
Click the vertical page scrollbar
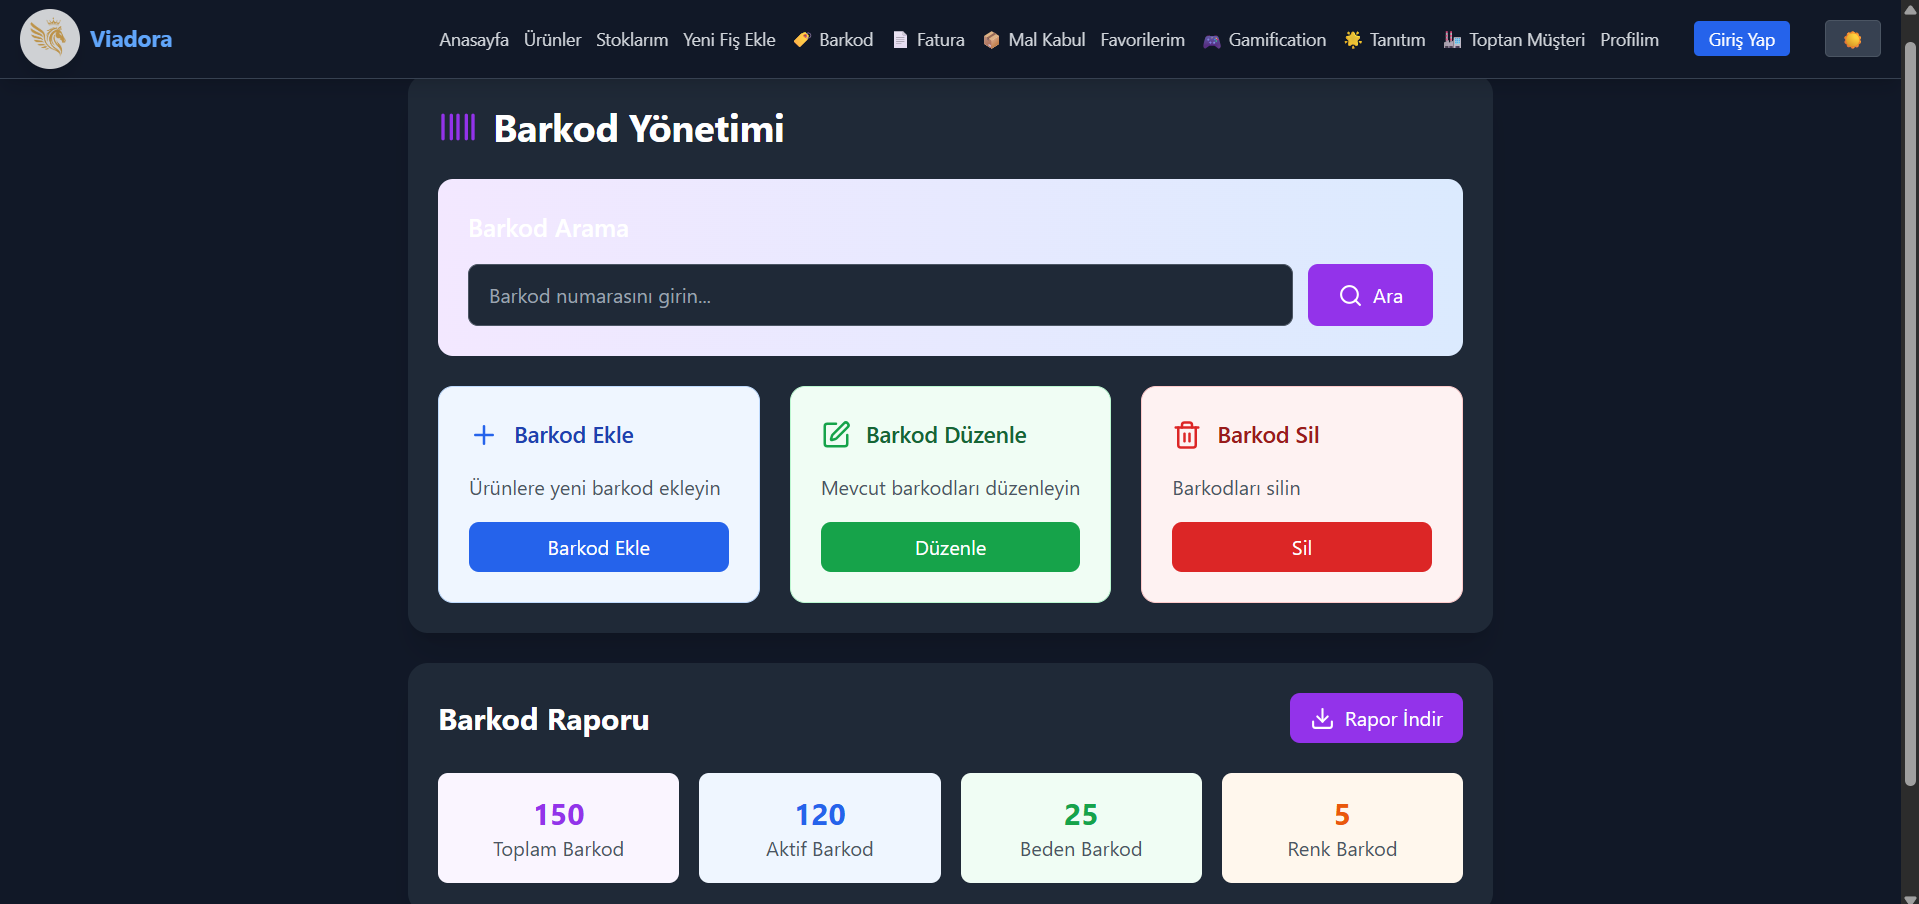coord(1910,400)
